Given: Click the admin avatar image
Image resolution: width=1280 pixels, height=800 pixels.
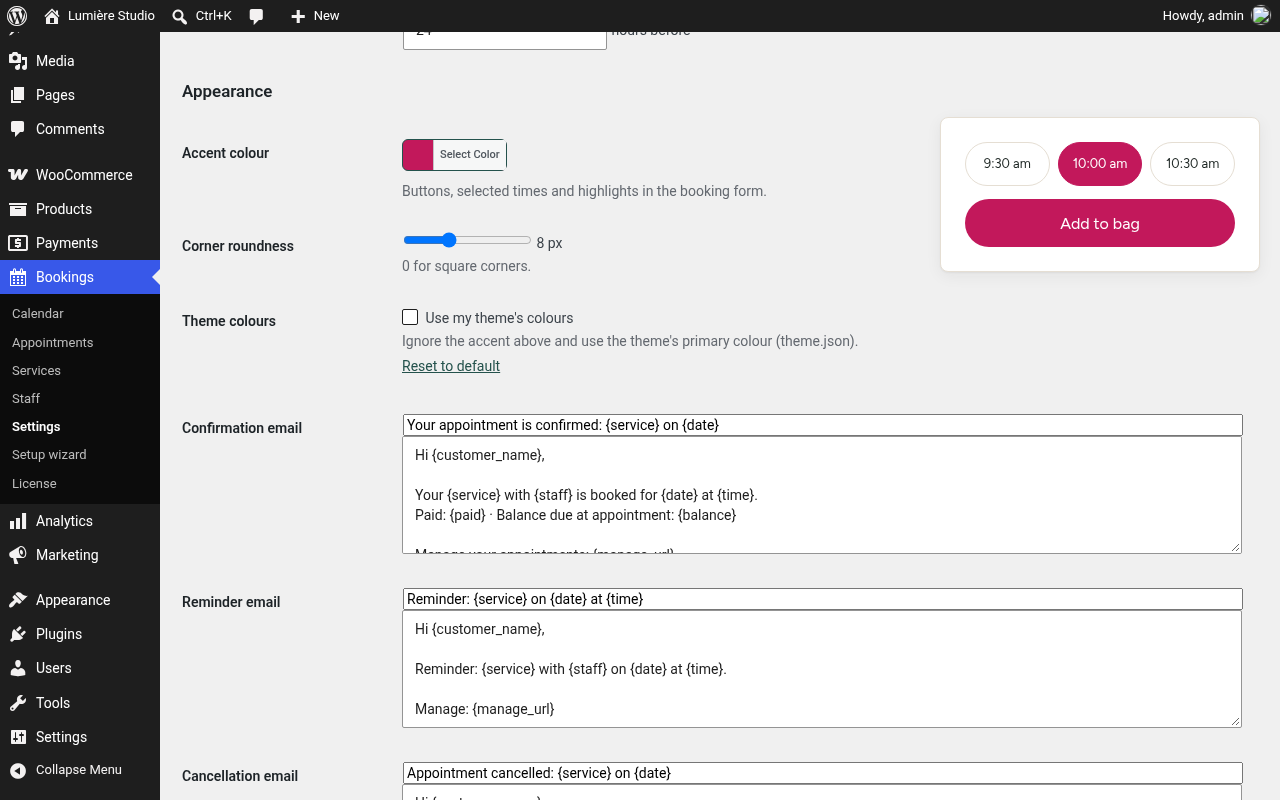Looking at the screenshot, I should (1261, 15).
